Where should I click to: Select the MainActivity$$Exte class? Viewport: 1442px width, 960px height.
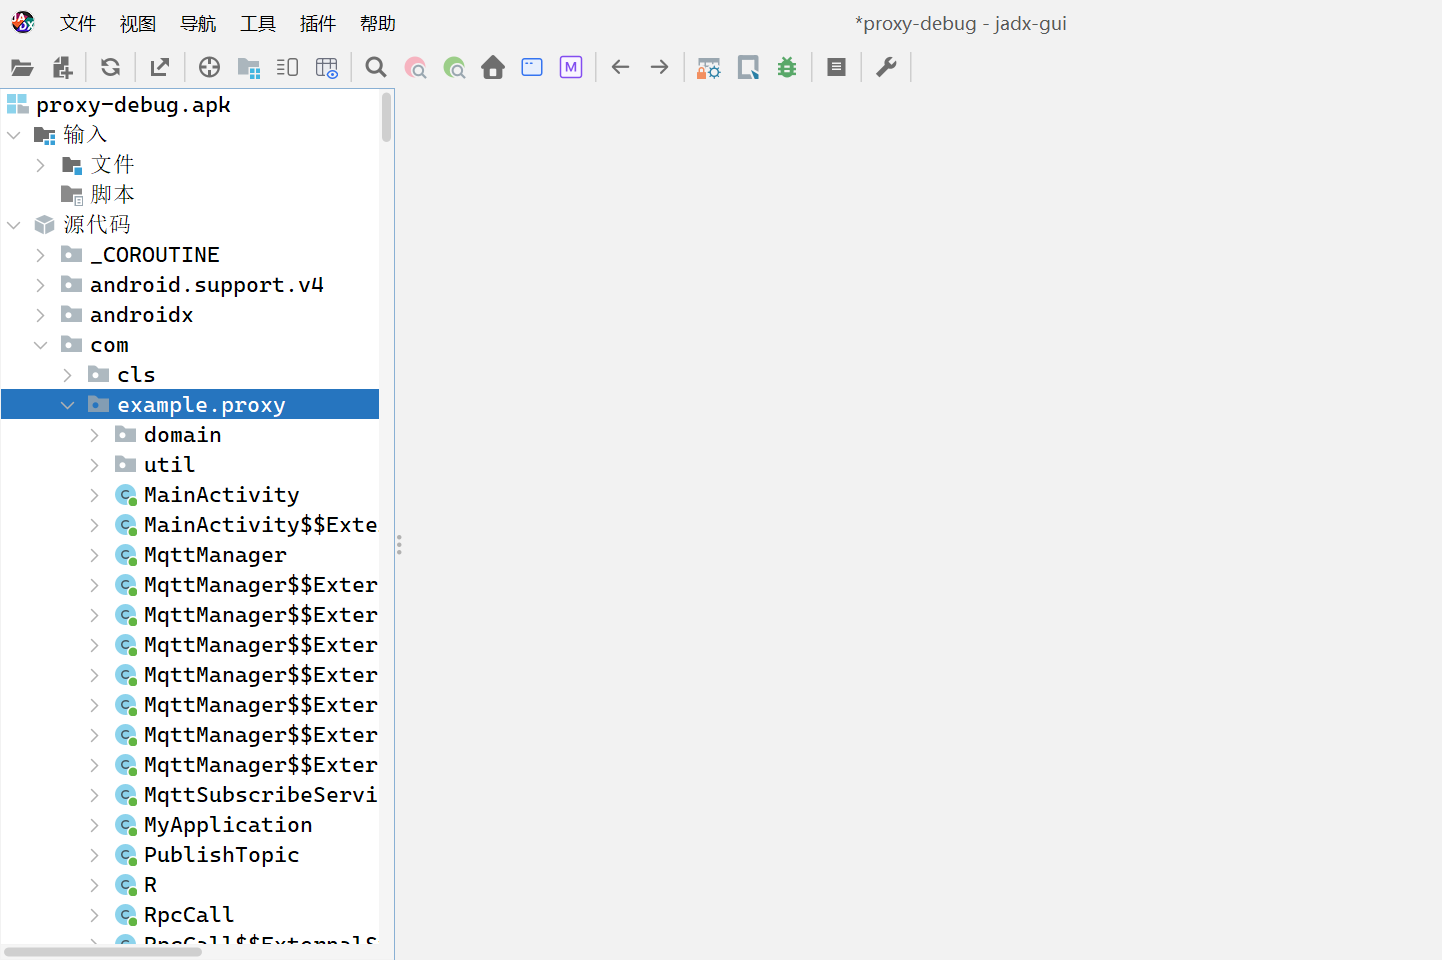pyautogui.click(x=260, y=525)
